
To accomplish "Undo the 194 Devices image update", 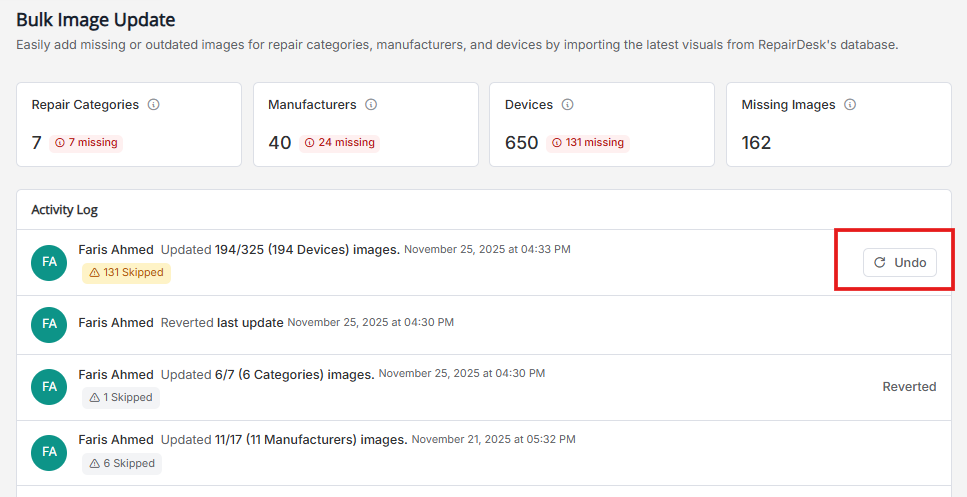I will [900, 262].
